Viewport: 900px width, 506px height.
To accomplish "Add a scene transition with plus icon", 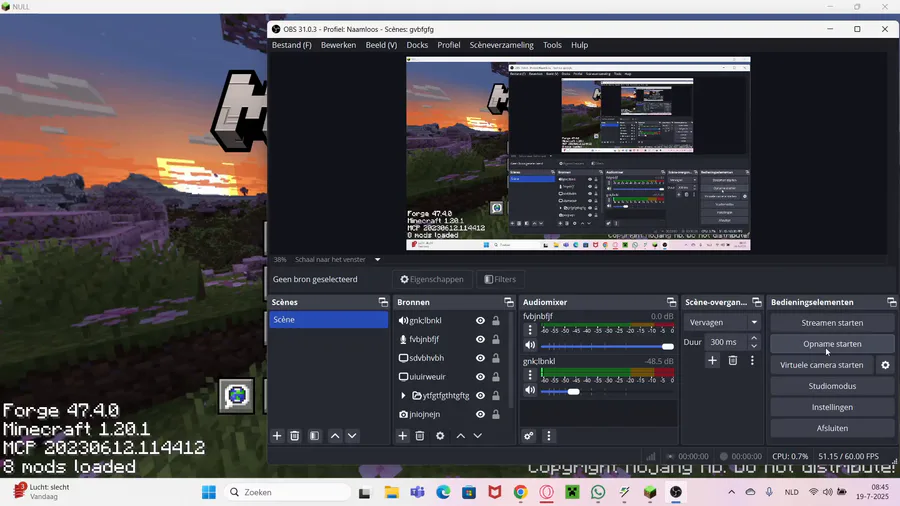I will click(712, 360).
